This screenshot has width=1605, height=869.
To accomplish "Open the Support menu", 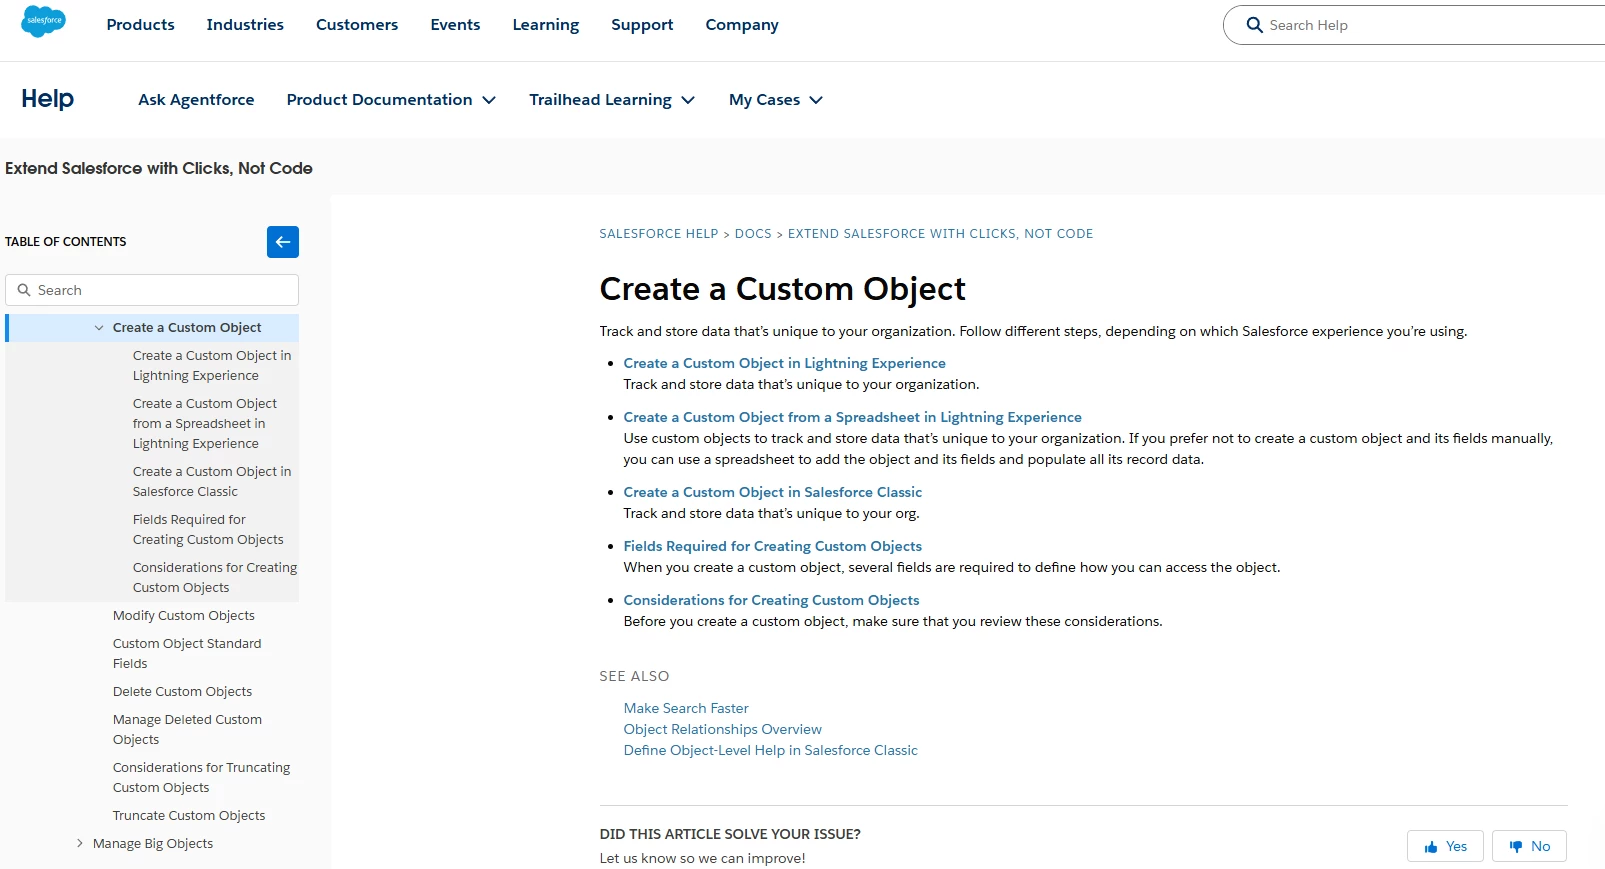I will pos(642,25).
